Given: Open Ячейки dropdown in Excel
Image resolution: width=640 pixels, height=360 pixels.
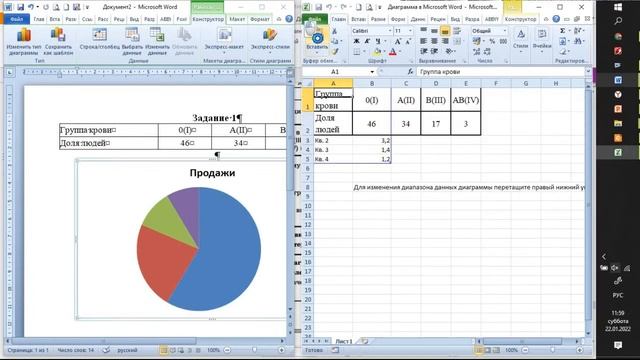Looking at the screenshot, I should 542,41.
